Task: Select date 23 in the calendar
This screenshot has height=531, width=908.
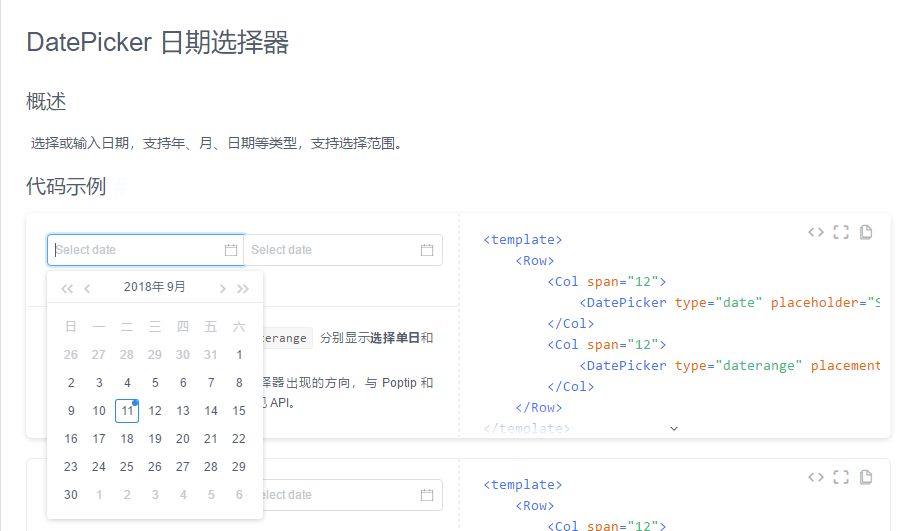Action: (71, 467)
